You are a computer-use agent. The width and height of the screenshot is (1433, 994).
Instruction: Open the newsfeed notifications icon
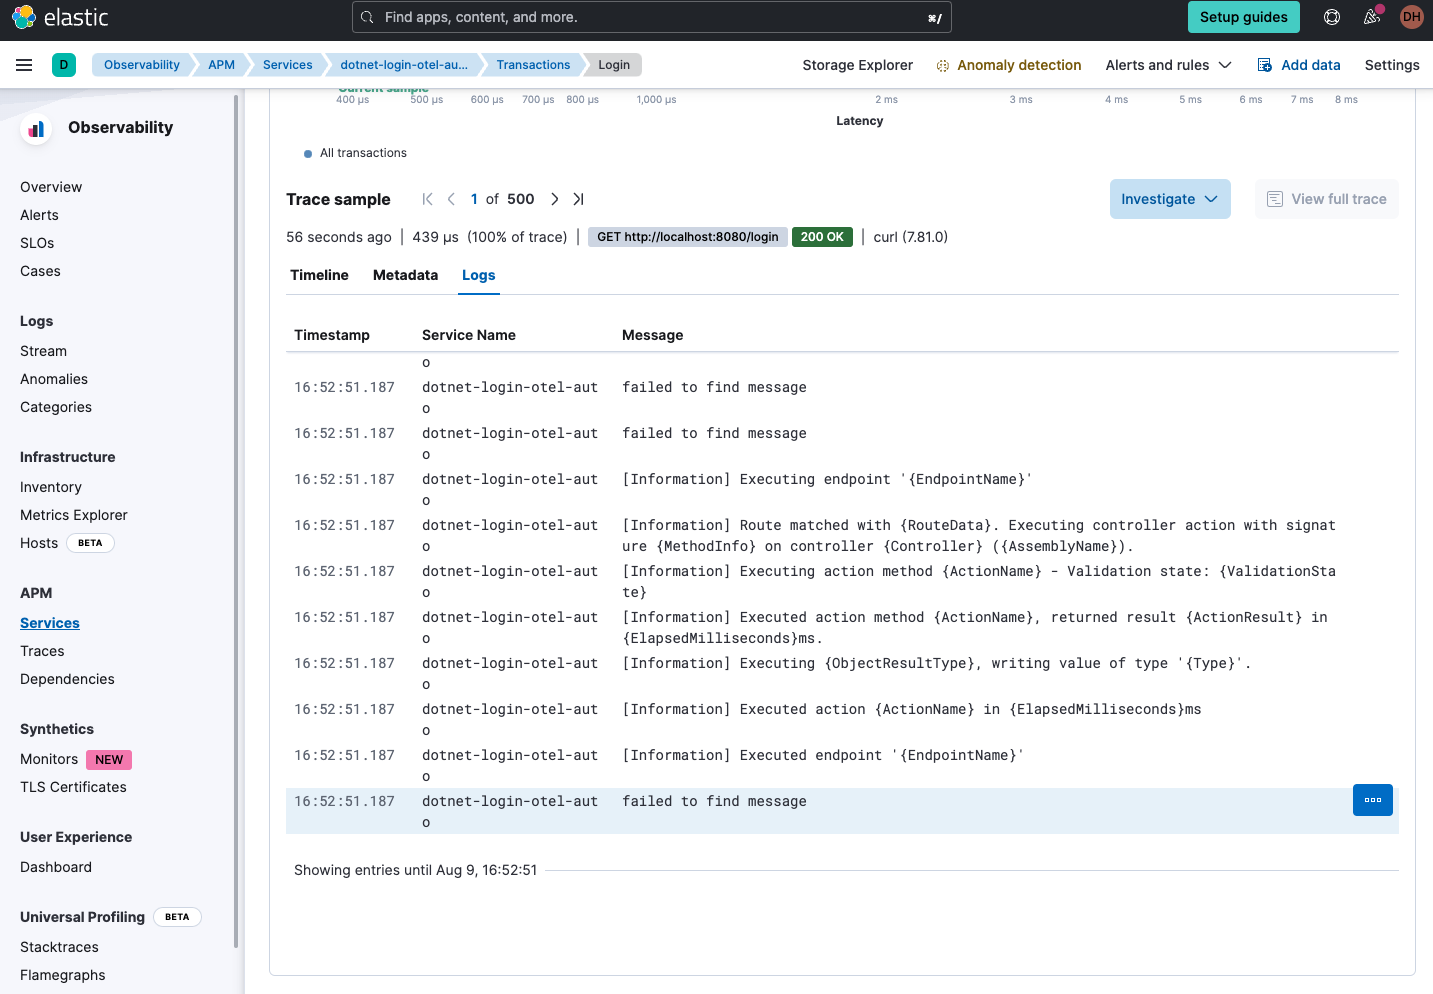tap(1372, 17)
